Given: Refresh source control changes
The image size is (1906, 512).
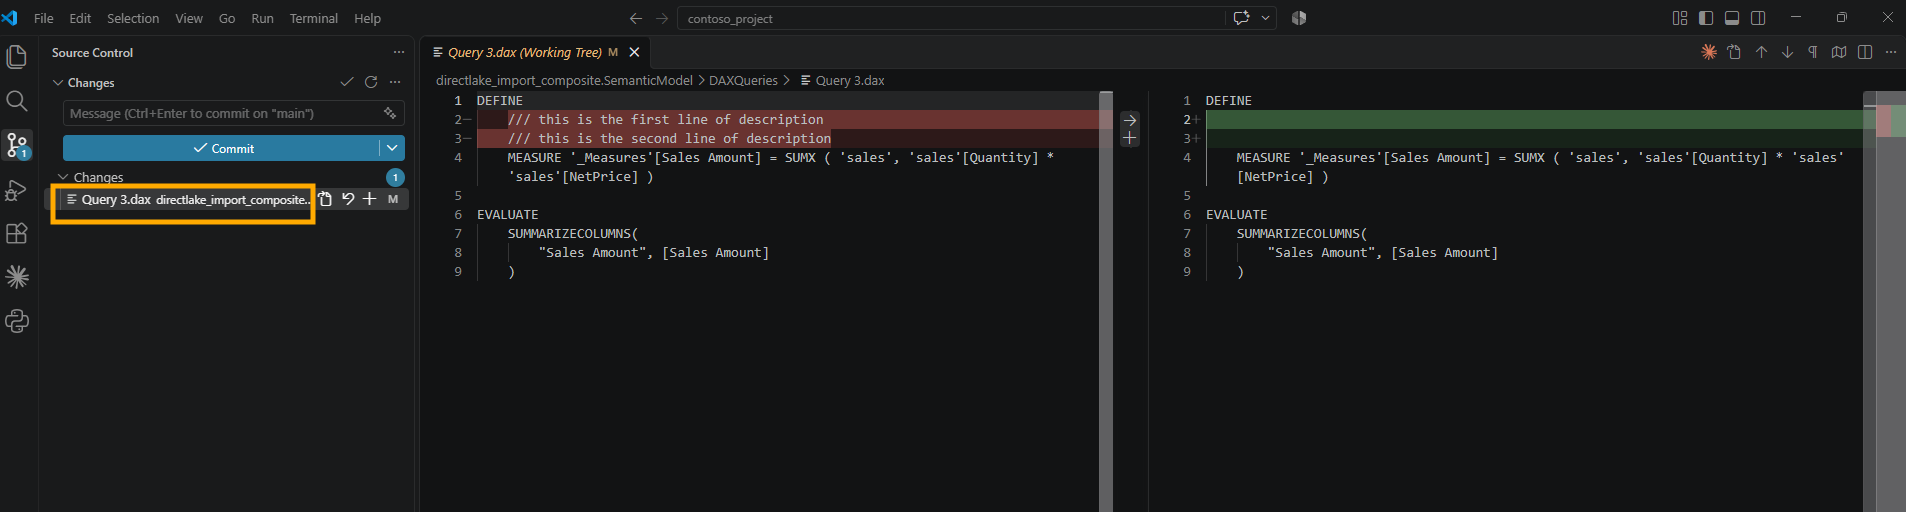Looking at the screenshot, I should [371, 82].
